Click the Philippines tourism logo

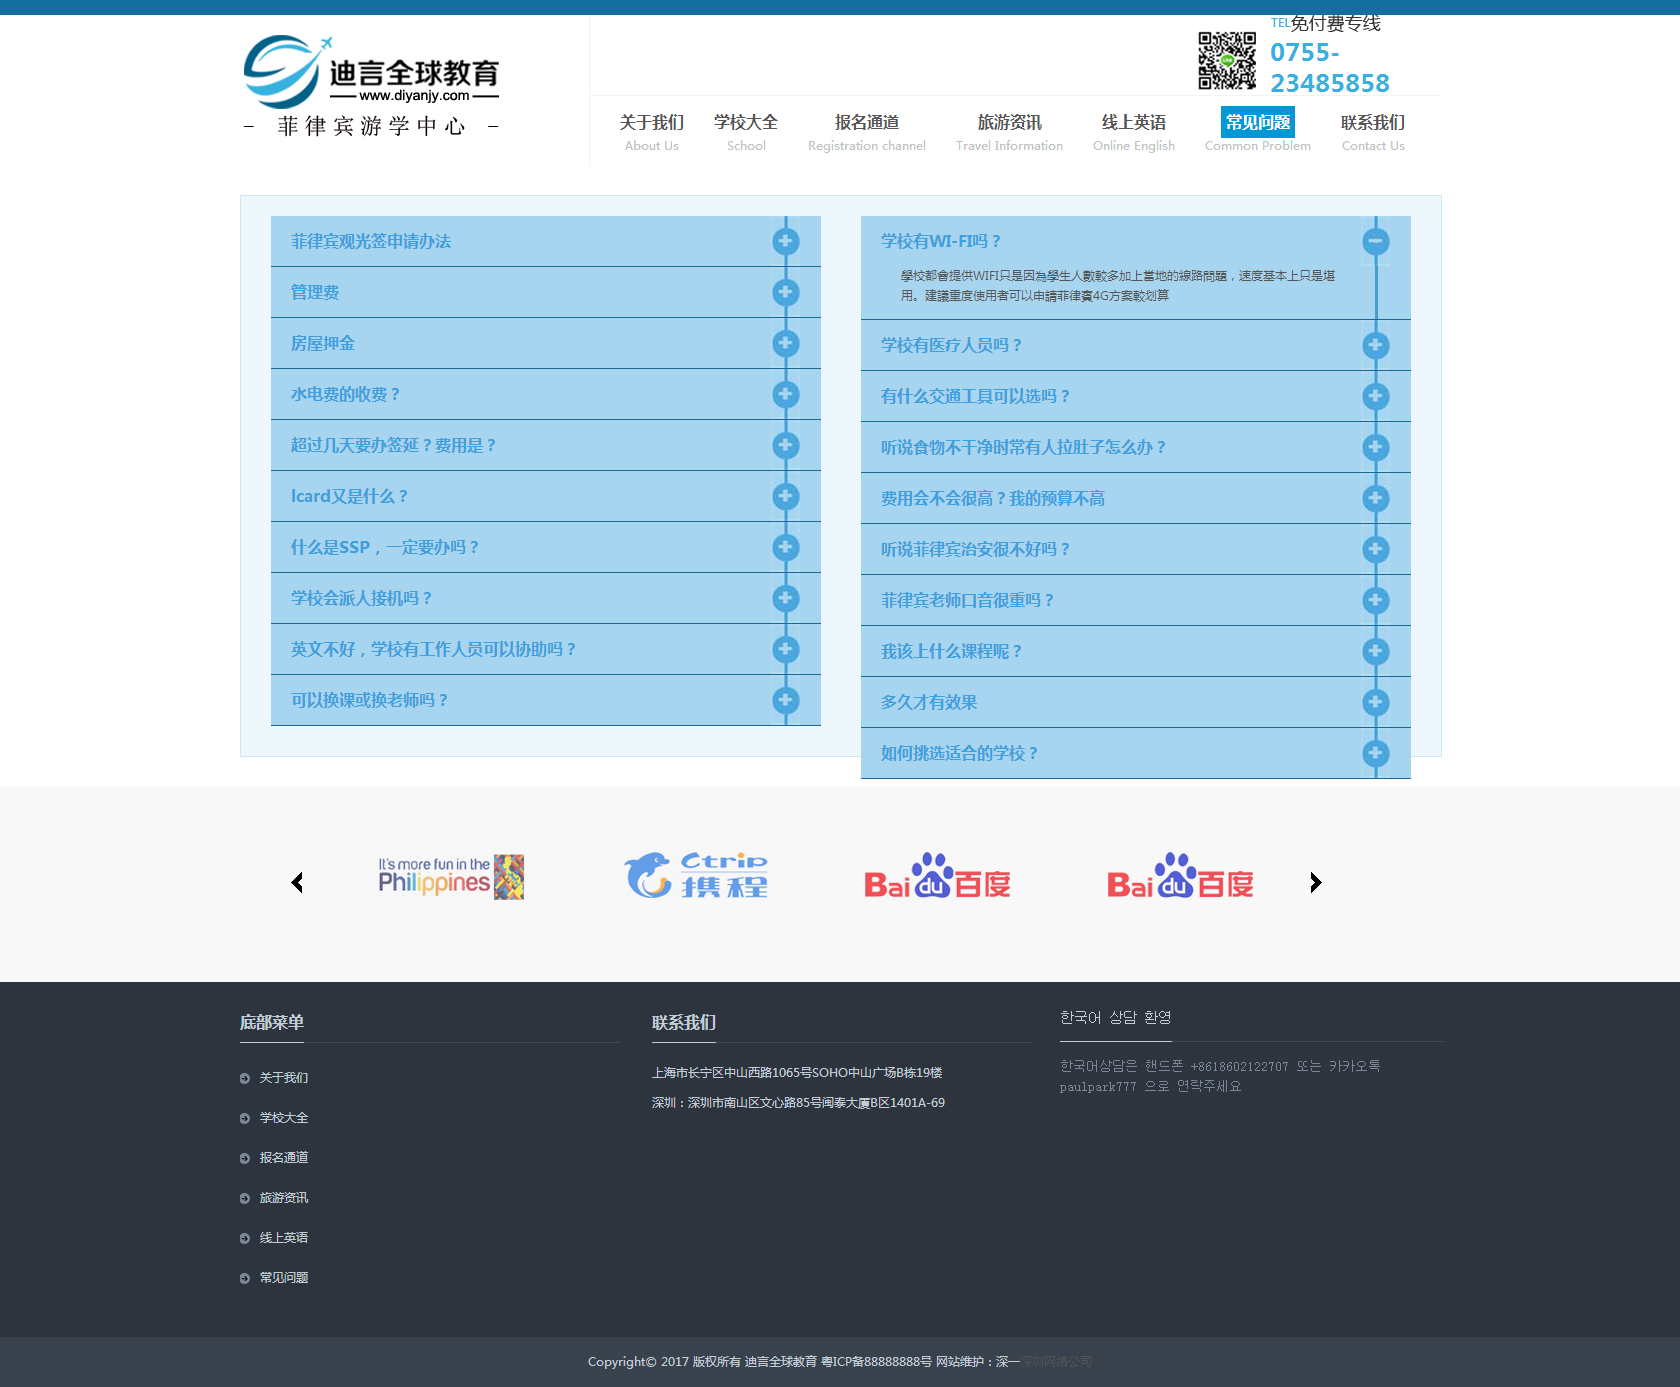point(450,878)
